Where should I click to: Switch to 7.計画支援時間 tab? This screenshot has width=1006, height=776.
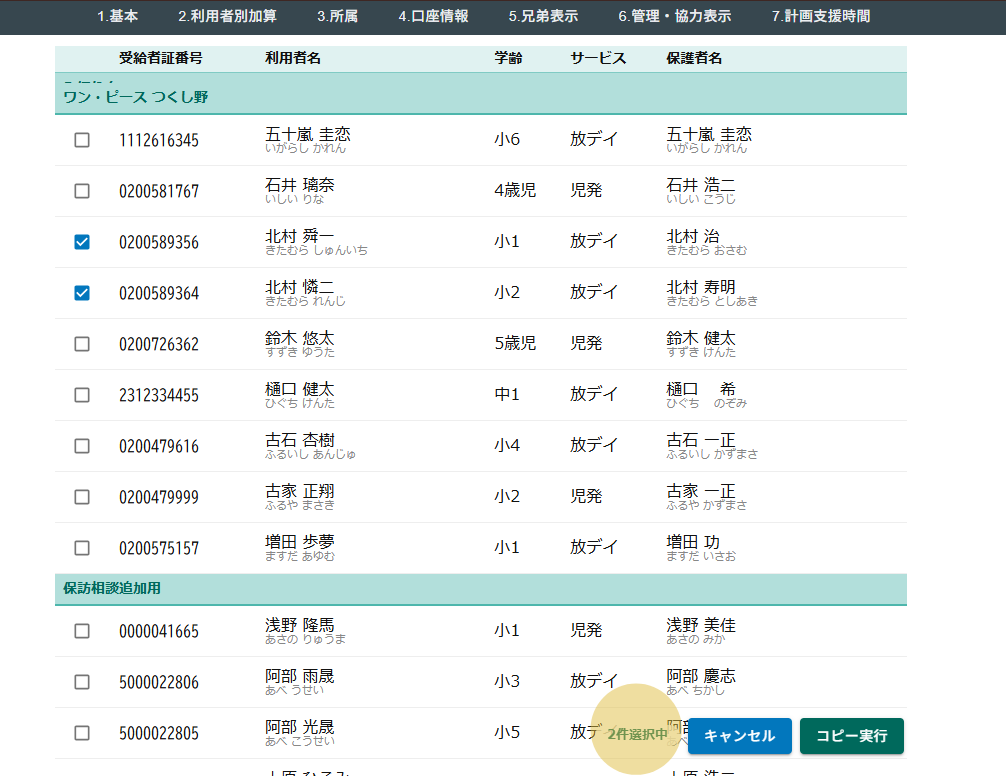[x=821, y=16]
